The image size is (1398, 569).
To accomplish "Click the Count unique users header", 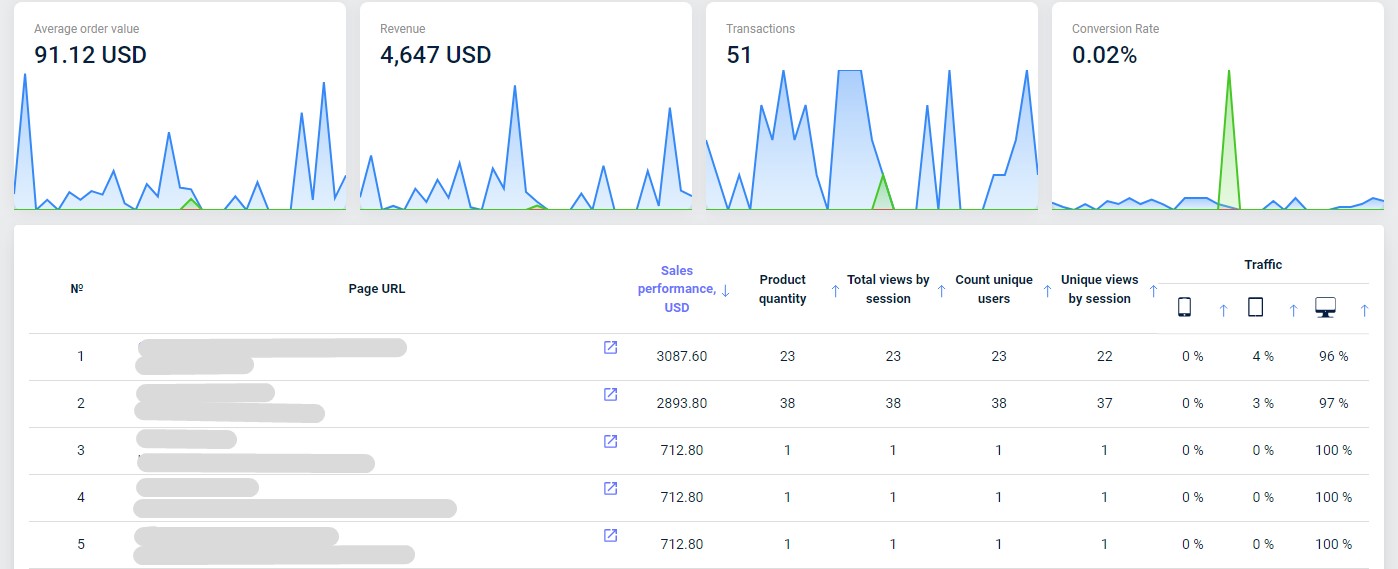I will [994, 289].
